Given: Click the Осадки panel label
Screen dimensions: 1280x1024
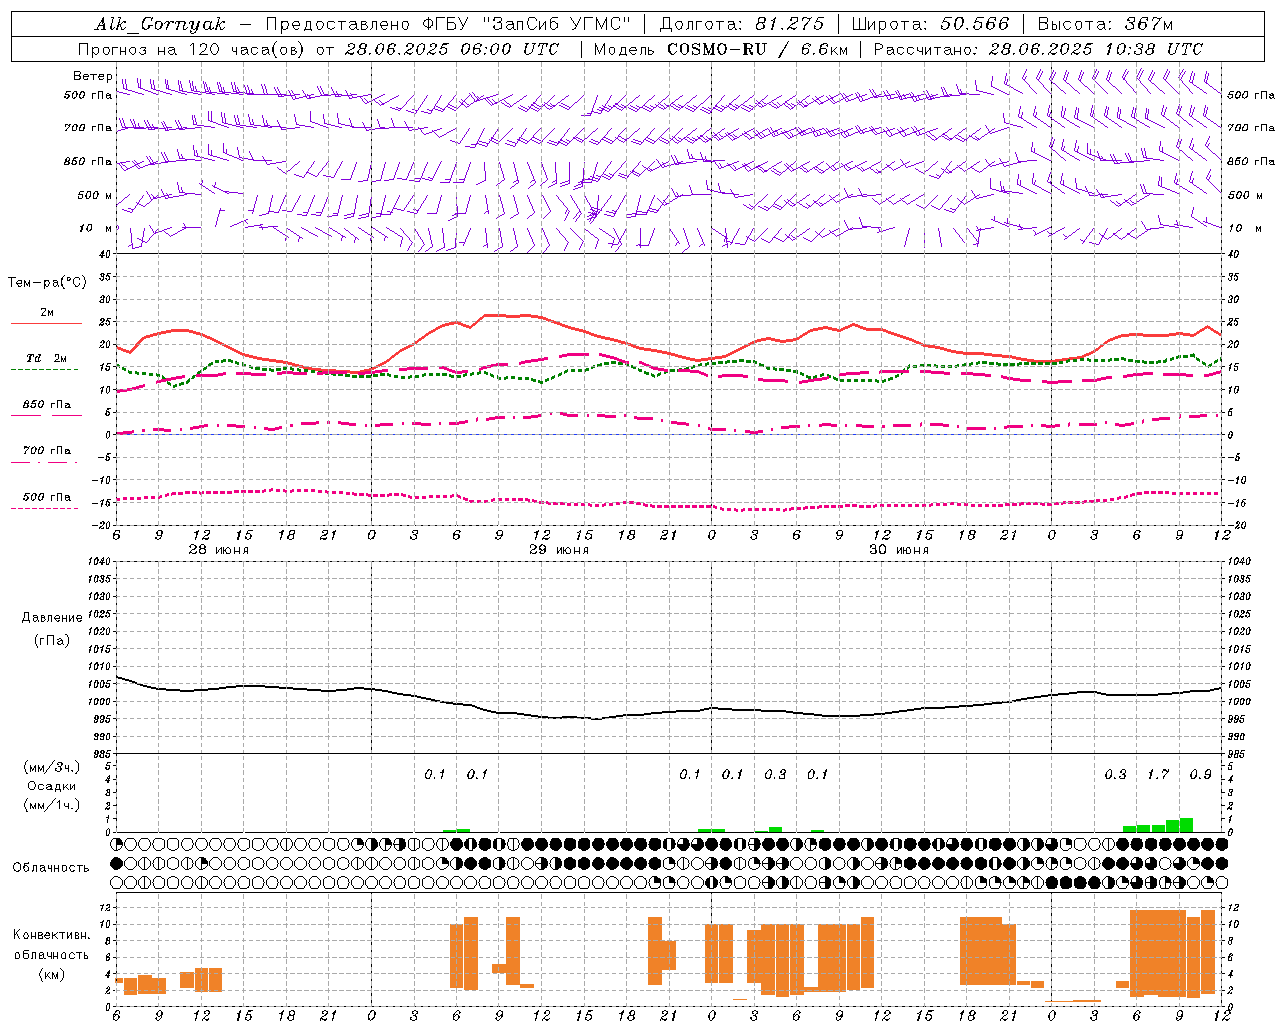Looking at the screenshot, I should [52, 786].
